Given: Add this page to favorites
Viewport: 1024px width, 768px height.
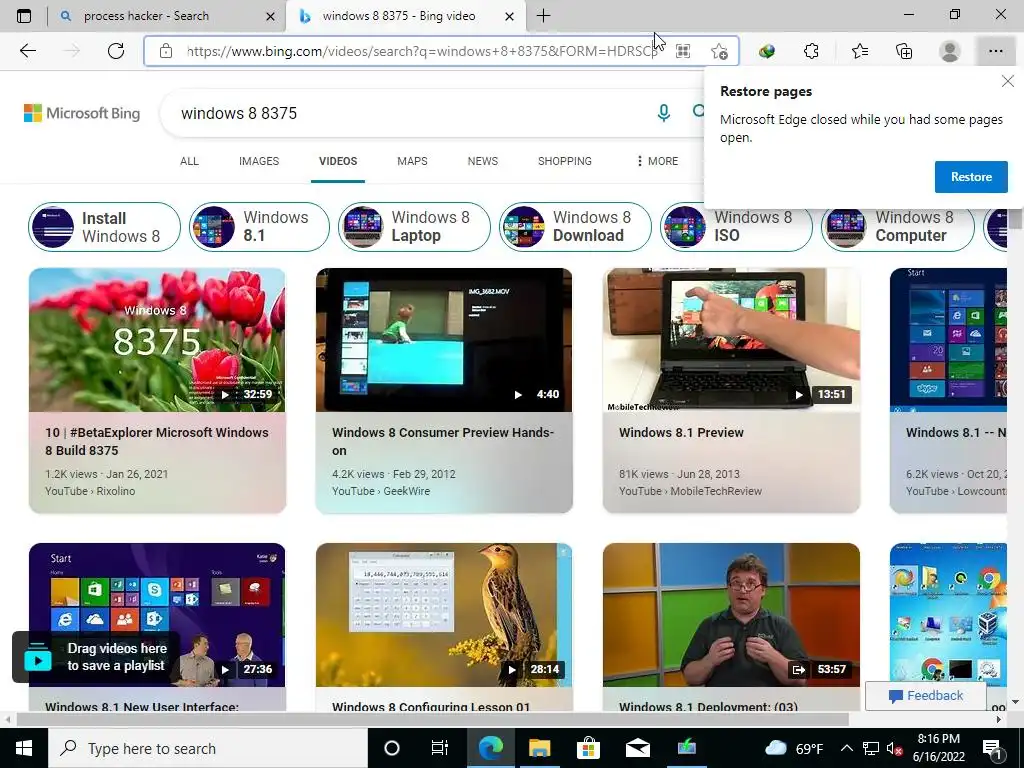Looking at the screenshot, I should tap(719, 51).
